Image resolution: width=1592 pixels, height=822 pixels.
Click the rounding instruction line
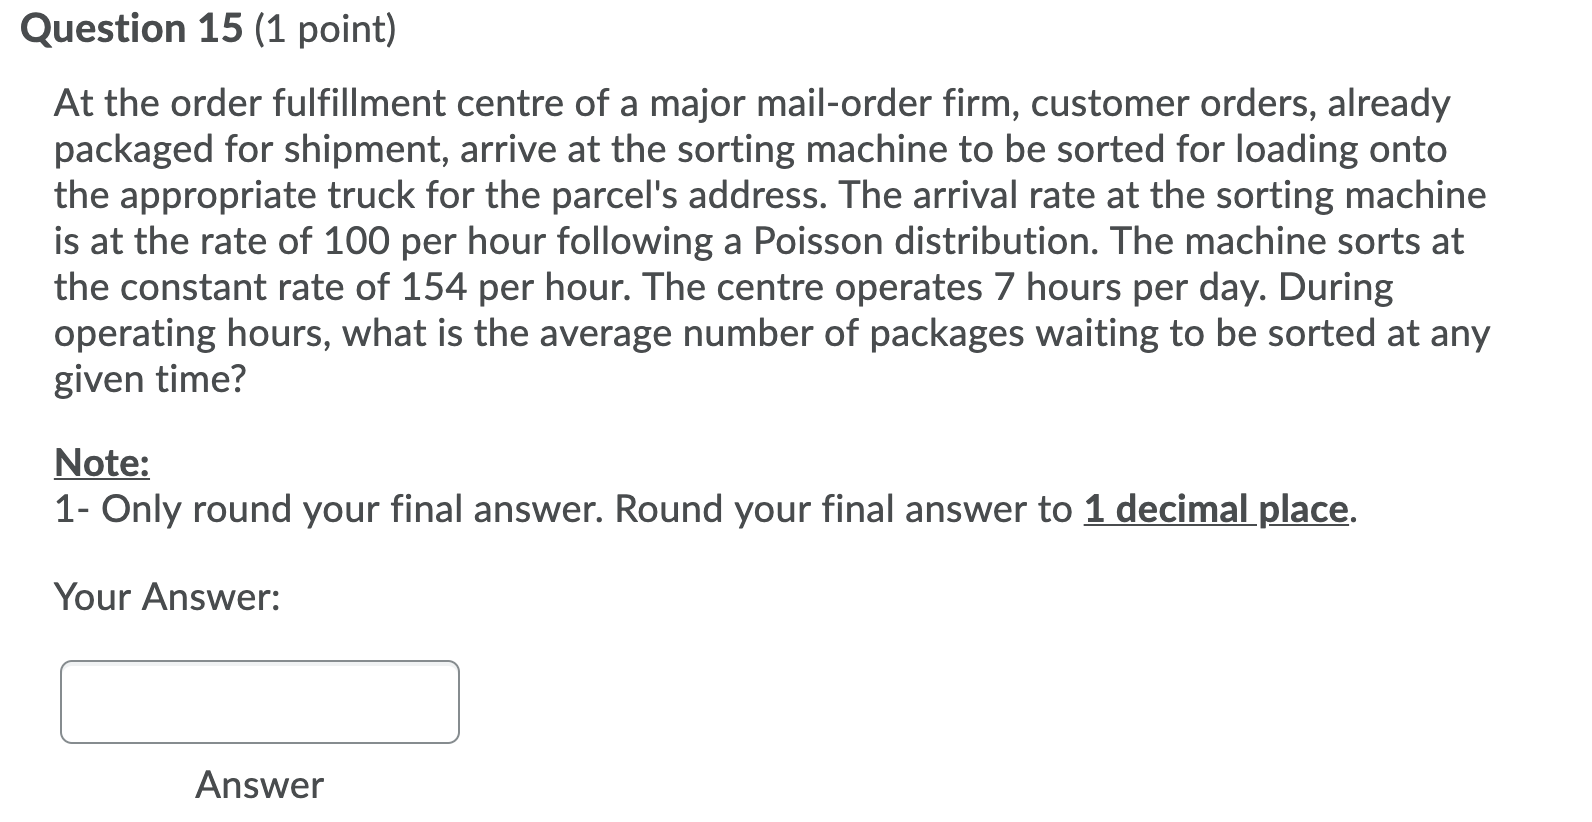tap(700, 509)
